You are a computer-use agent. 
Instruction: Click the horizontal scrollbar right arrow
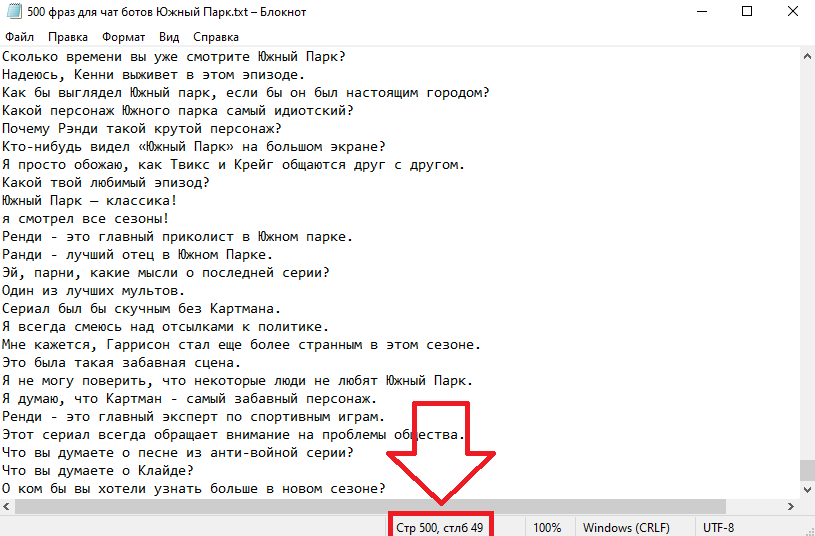point(791,506)
